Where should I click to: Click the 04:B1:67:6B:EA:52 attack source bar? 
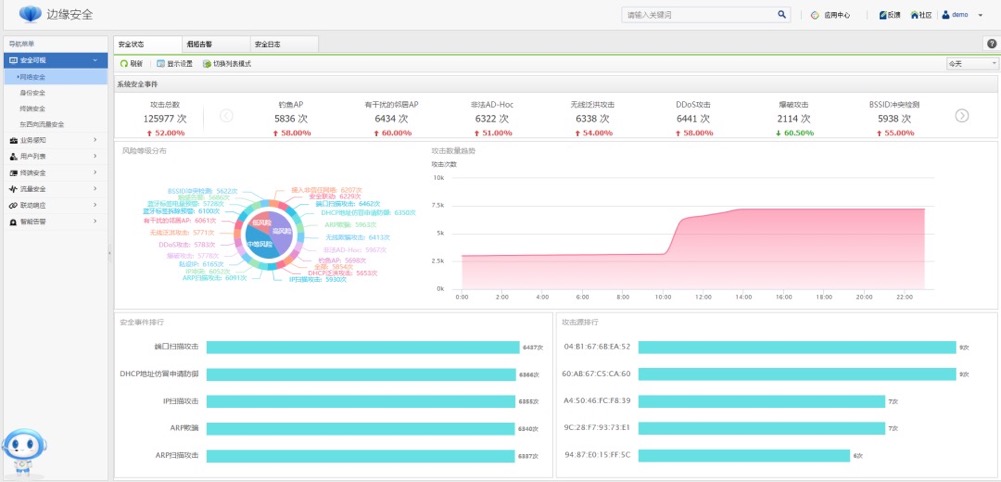click(x=797, y=347)
